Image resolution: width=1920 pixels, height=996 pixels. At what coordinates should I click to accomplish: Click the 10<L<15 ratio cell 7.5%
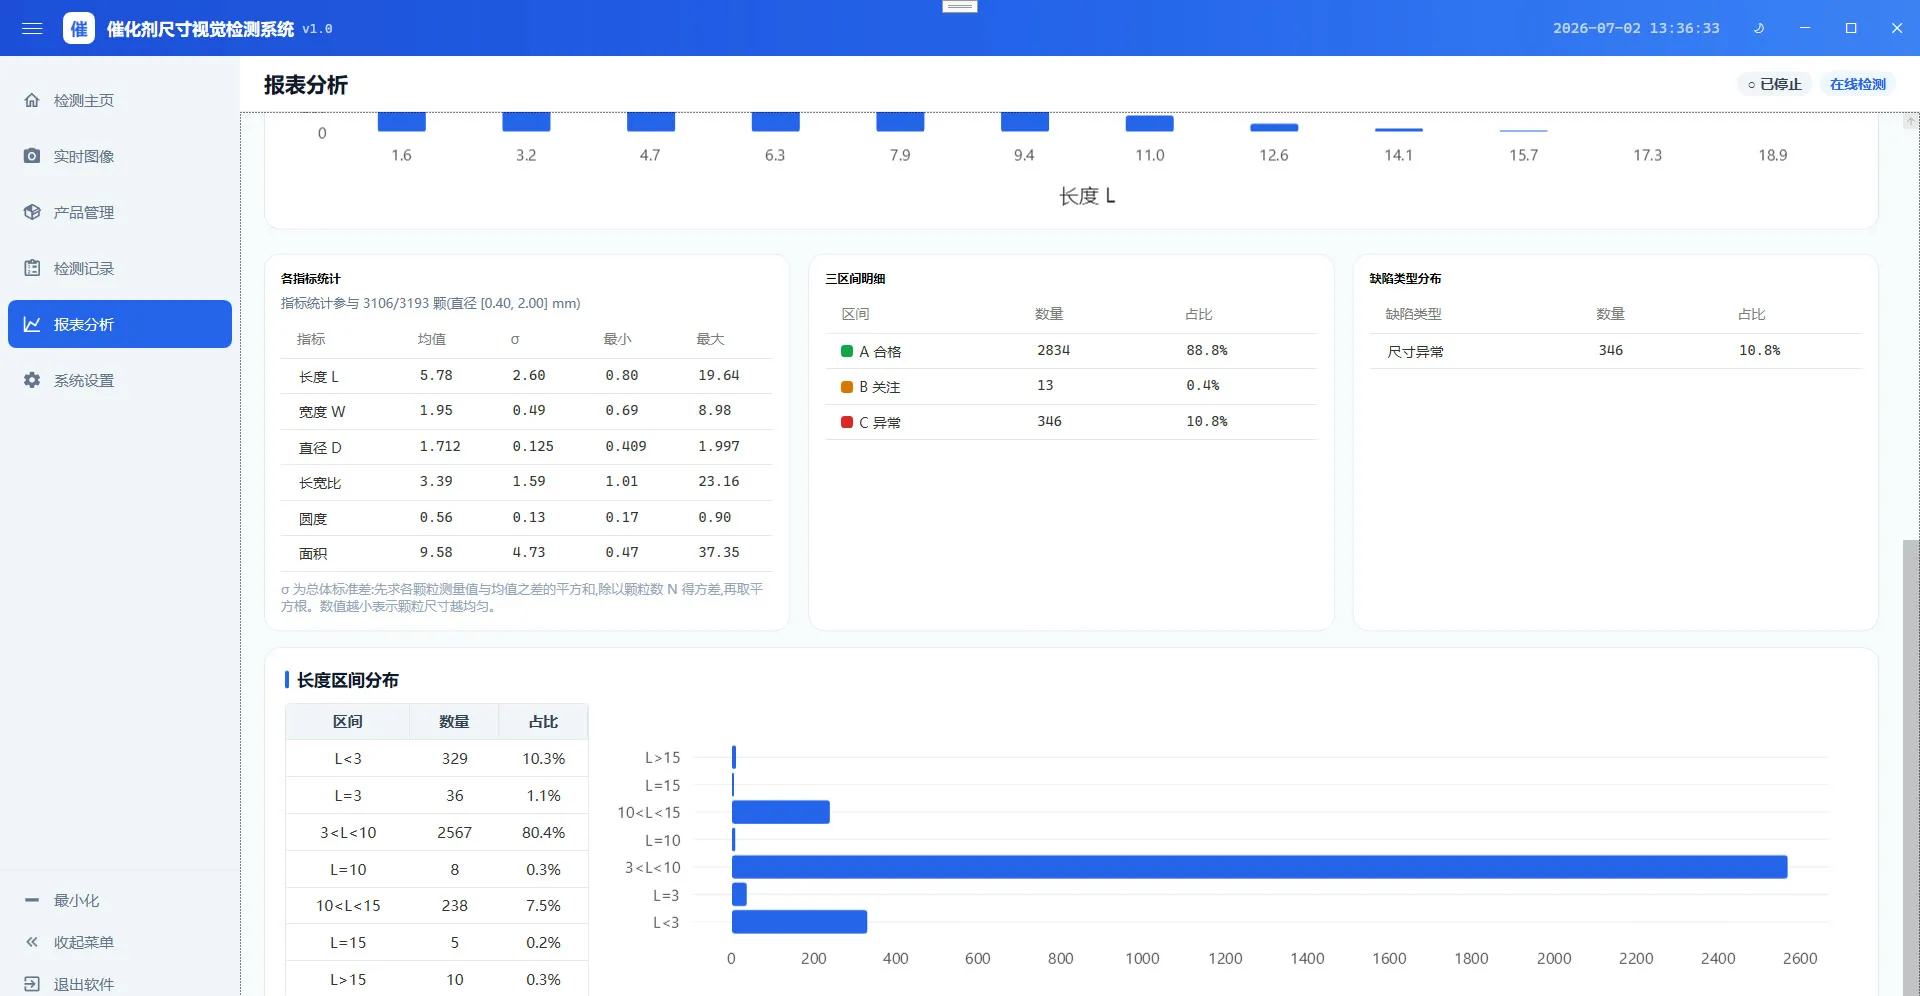(543, 905)
